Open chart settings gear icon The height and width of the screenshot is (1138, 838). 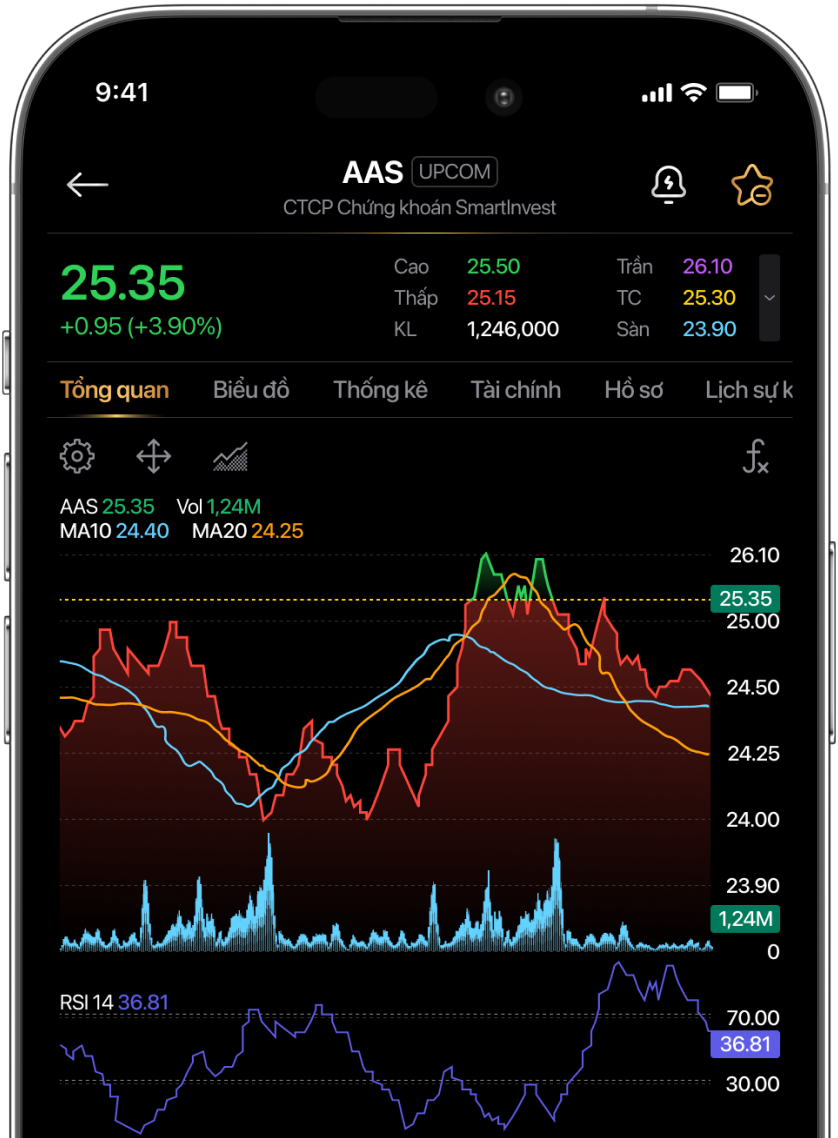coord(77,457)
